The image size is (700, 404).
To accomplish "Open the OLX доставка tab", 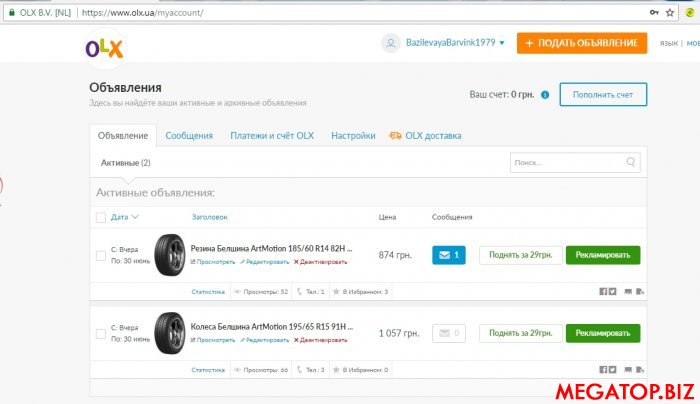I will click(433, 136).
